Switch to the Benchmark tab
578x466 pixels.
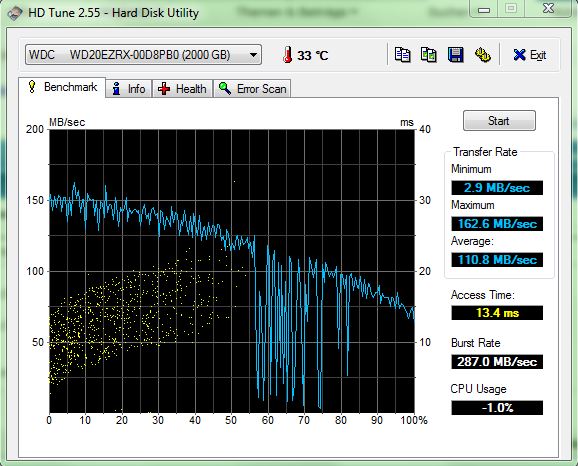tap(62, 87)
